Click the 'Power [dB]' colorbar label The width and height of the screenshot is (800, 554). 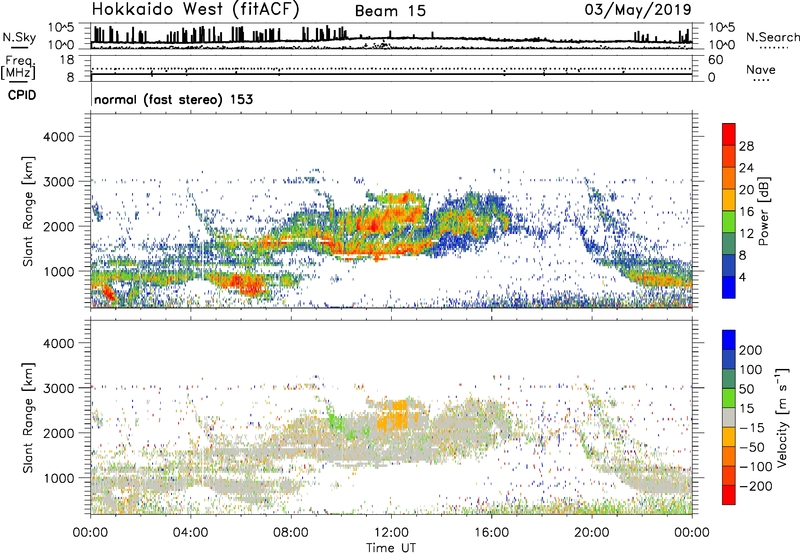tap(763, 211)
